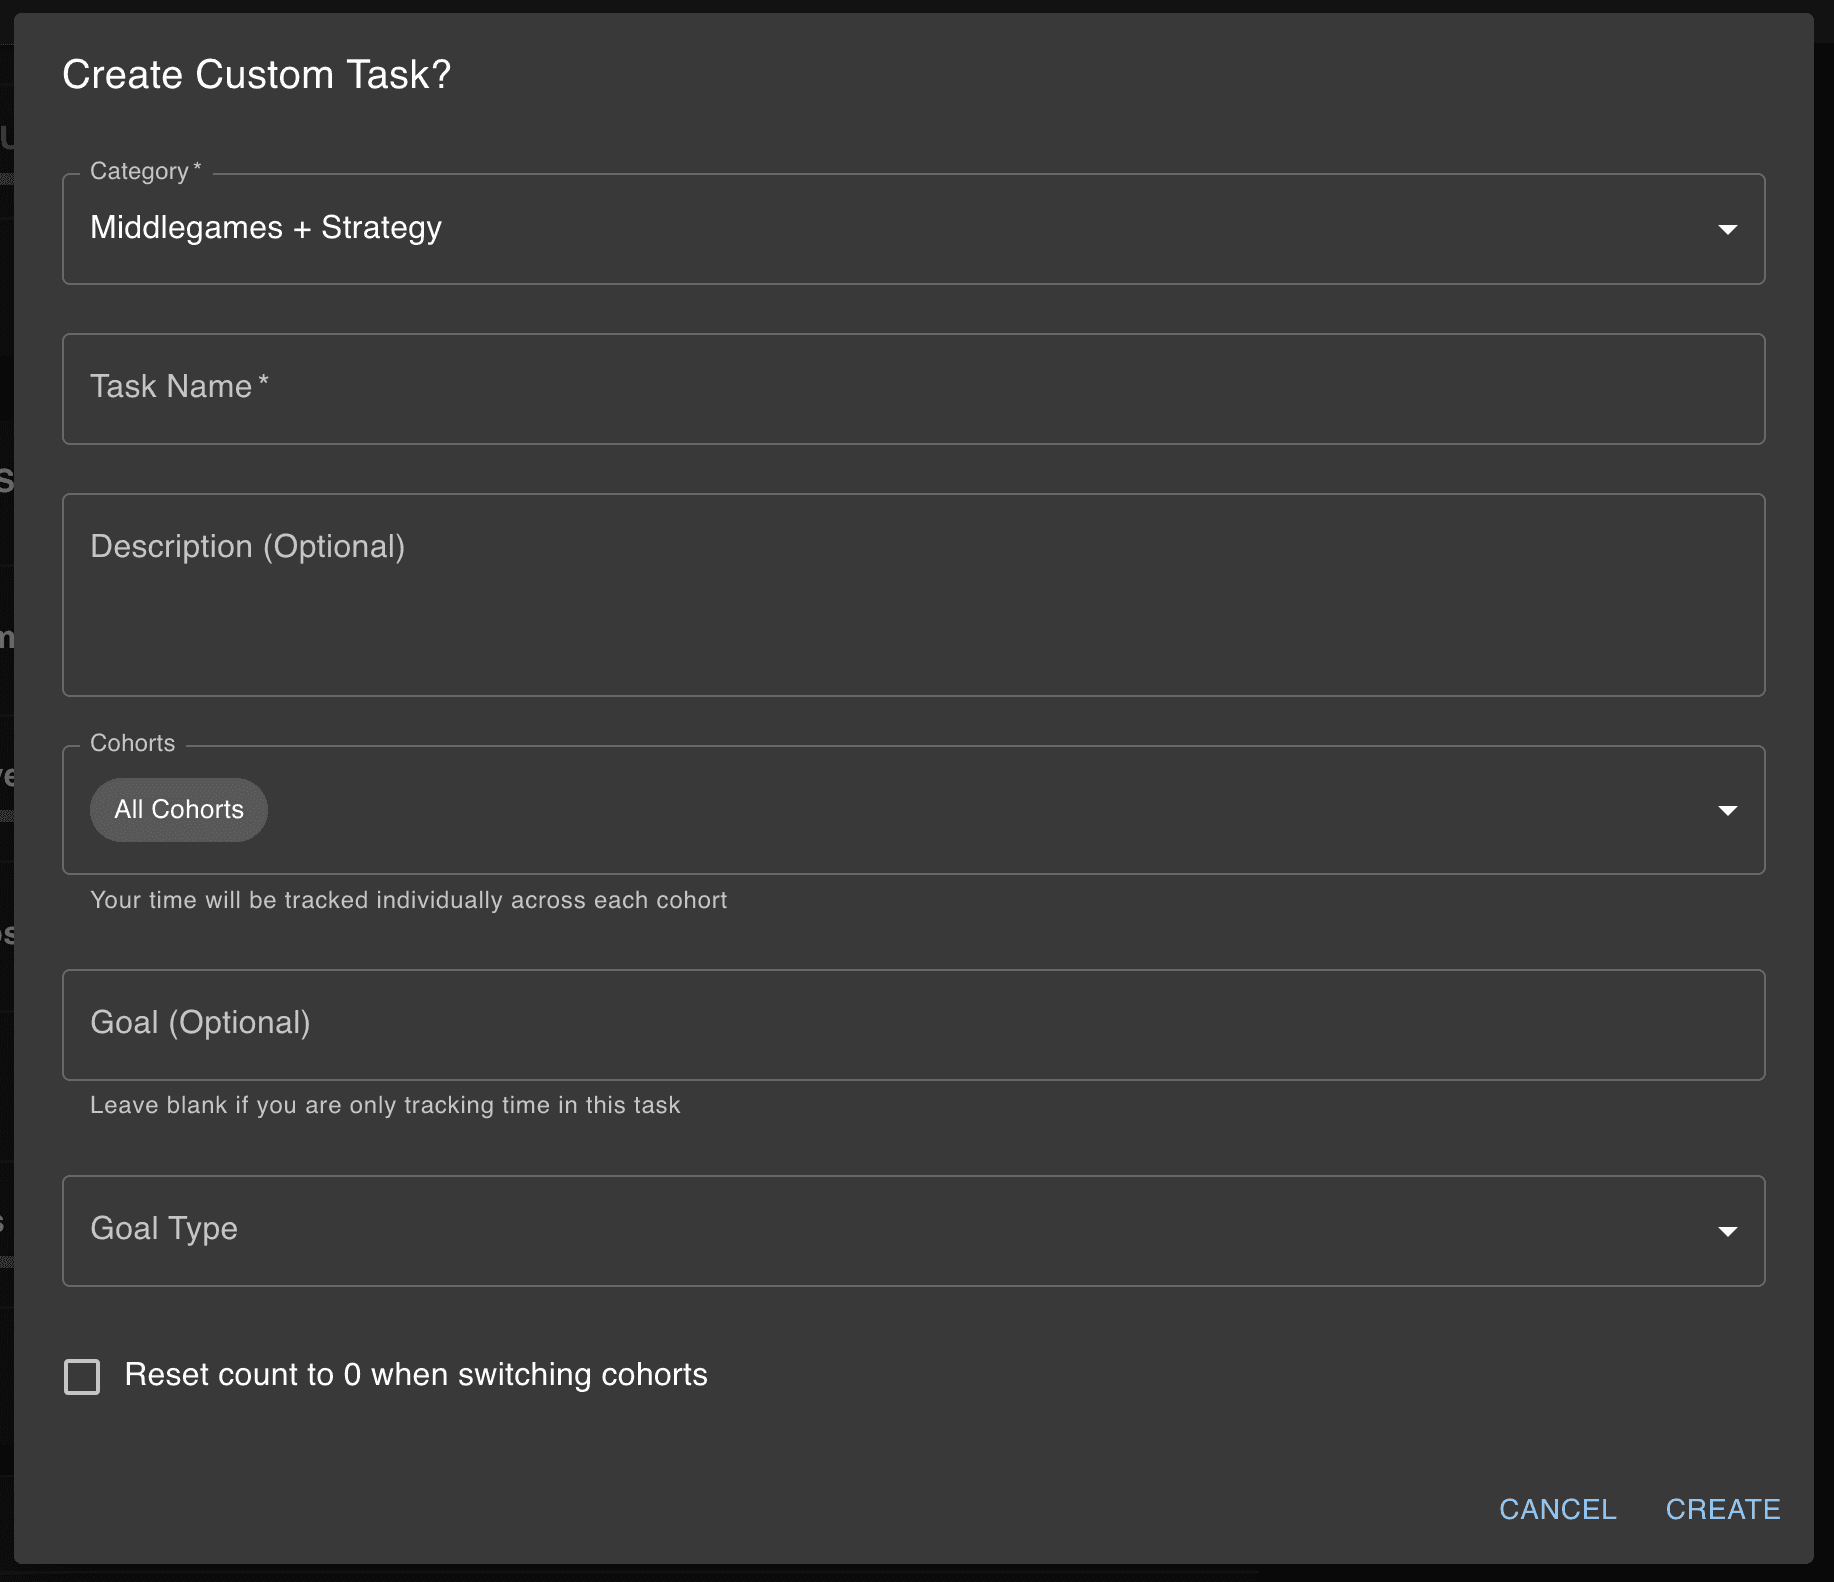Screen dimensions: 1834x1582
Task: Open the Cohorts multi-select dropdown
Action: (913, 810)
